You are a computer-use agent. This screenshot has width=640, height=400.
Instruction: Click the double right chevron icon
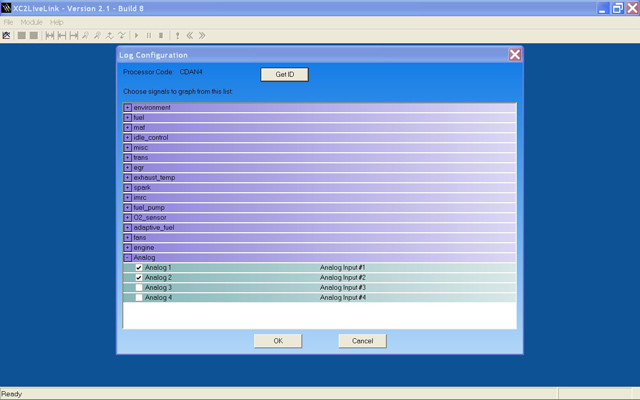point(202,35)
